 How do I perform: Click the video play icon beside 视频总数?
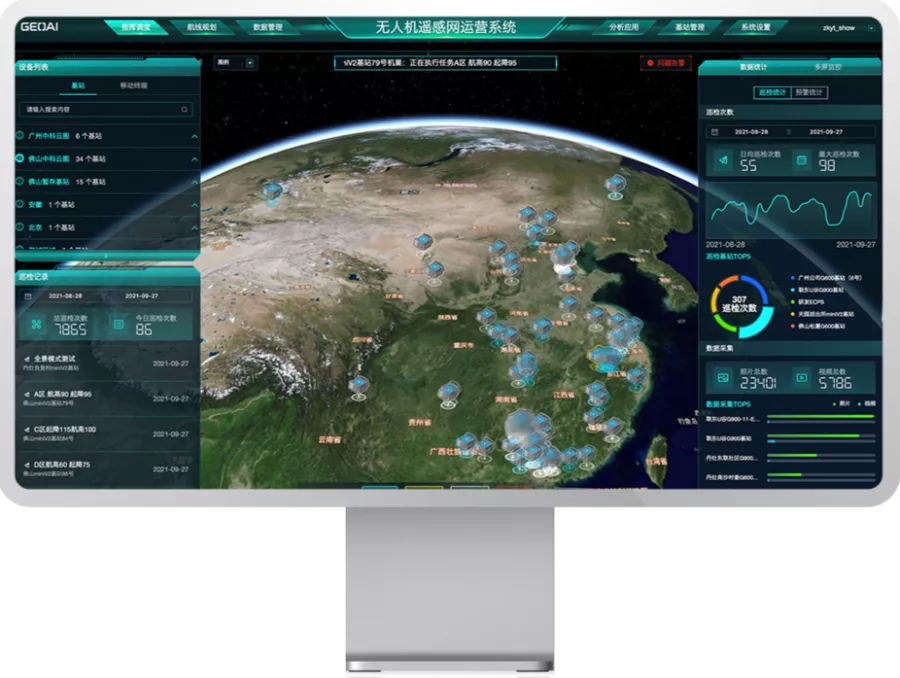coord(802,378)
